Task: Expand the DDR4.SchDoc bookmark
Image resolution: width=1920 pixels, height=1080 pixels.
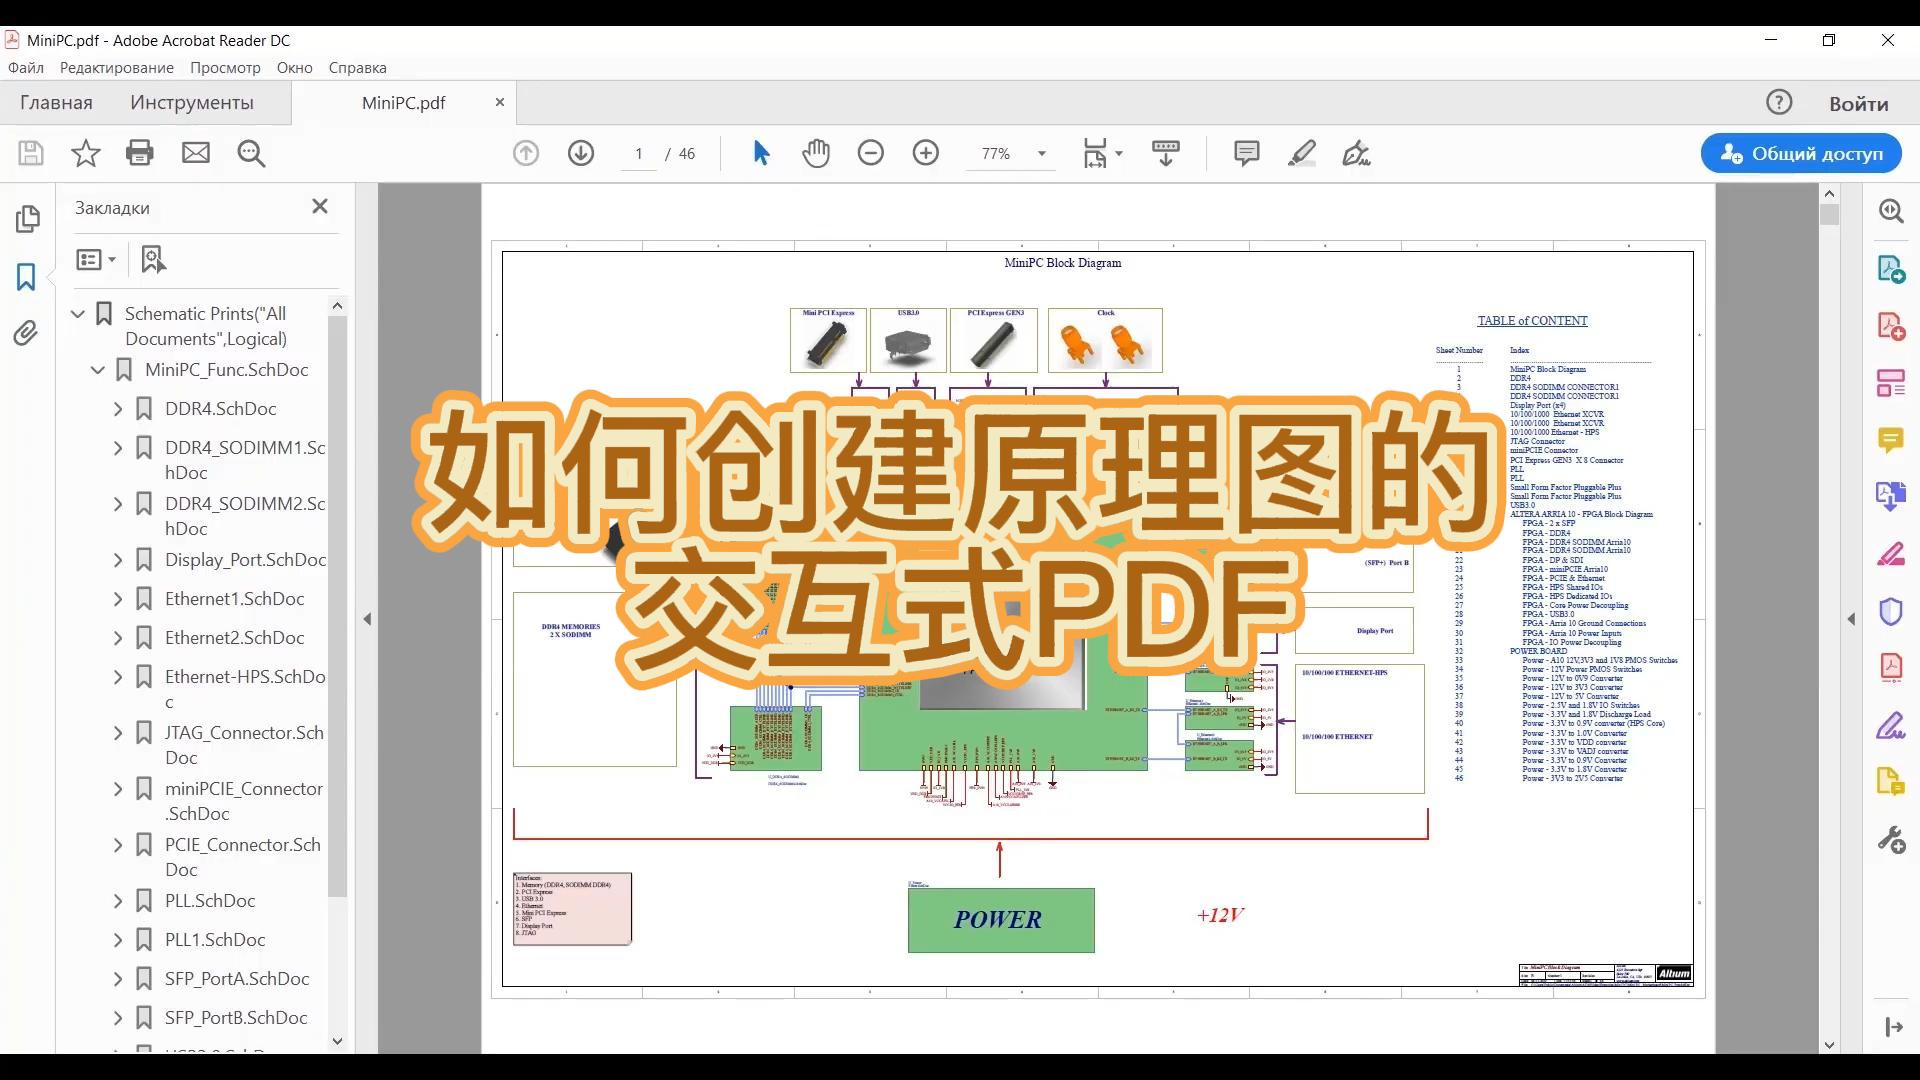Action: (x=116, y=408)
